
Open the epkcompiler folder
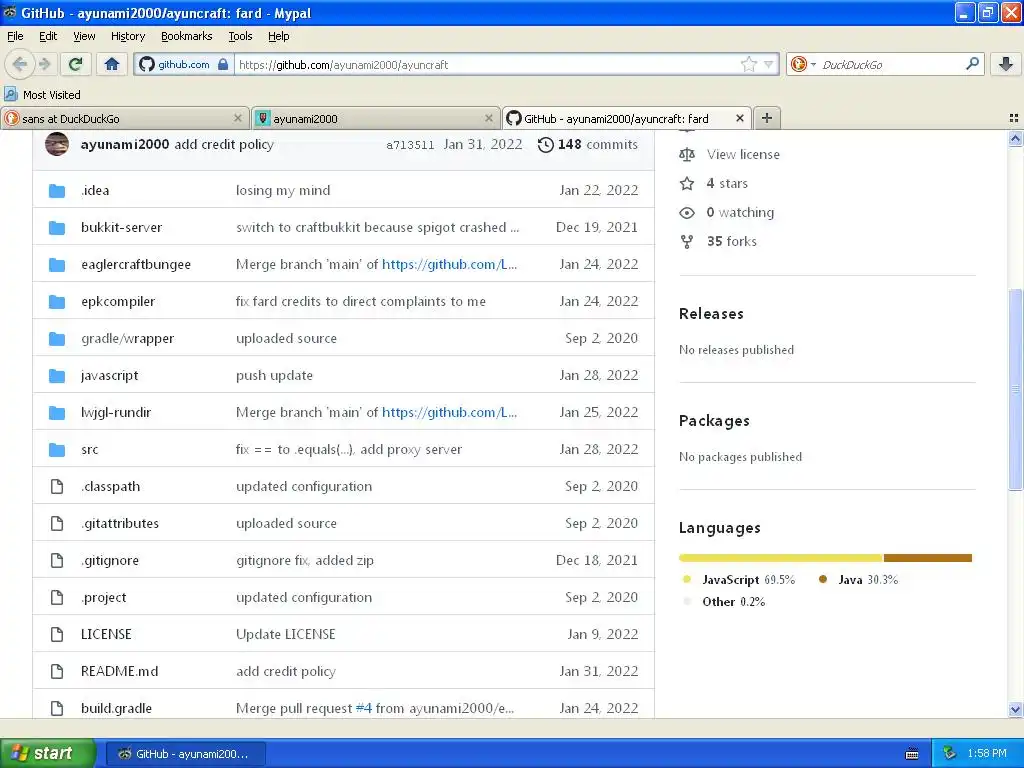[118, 301]
